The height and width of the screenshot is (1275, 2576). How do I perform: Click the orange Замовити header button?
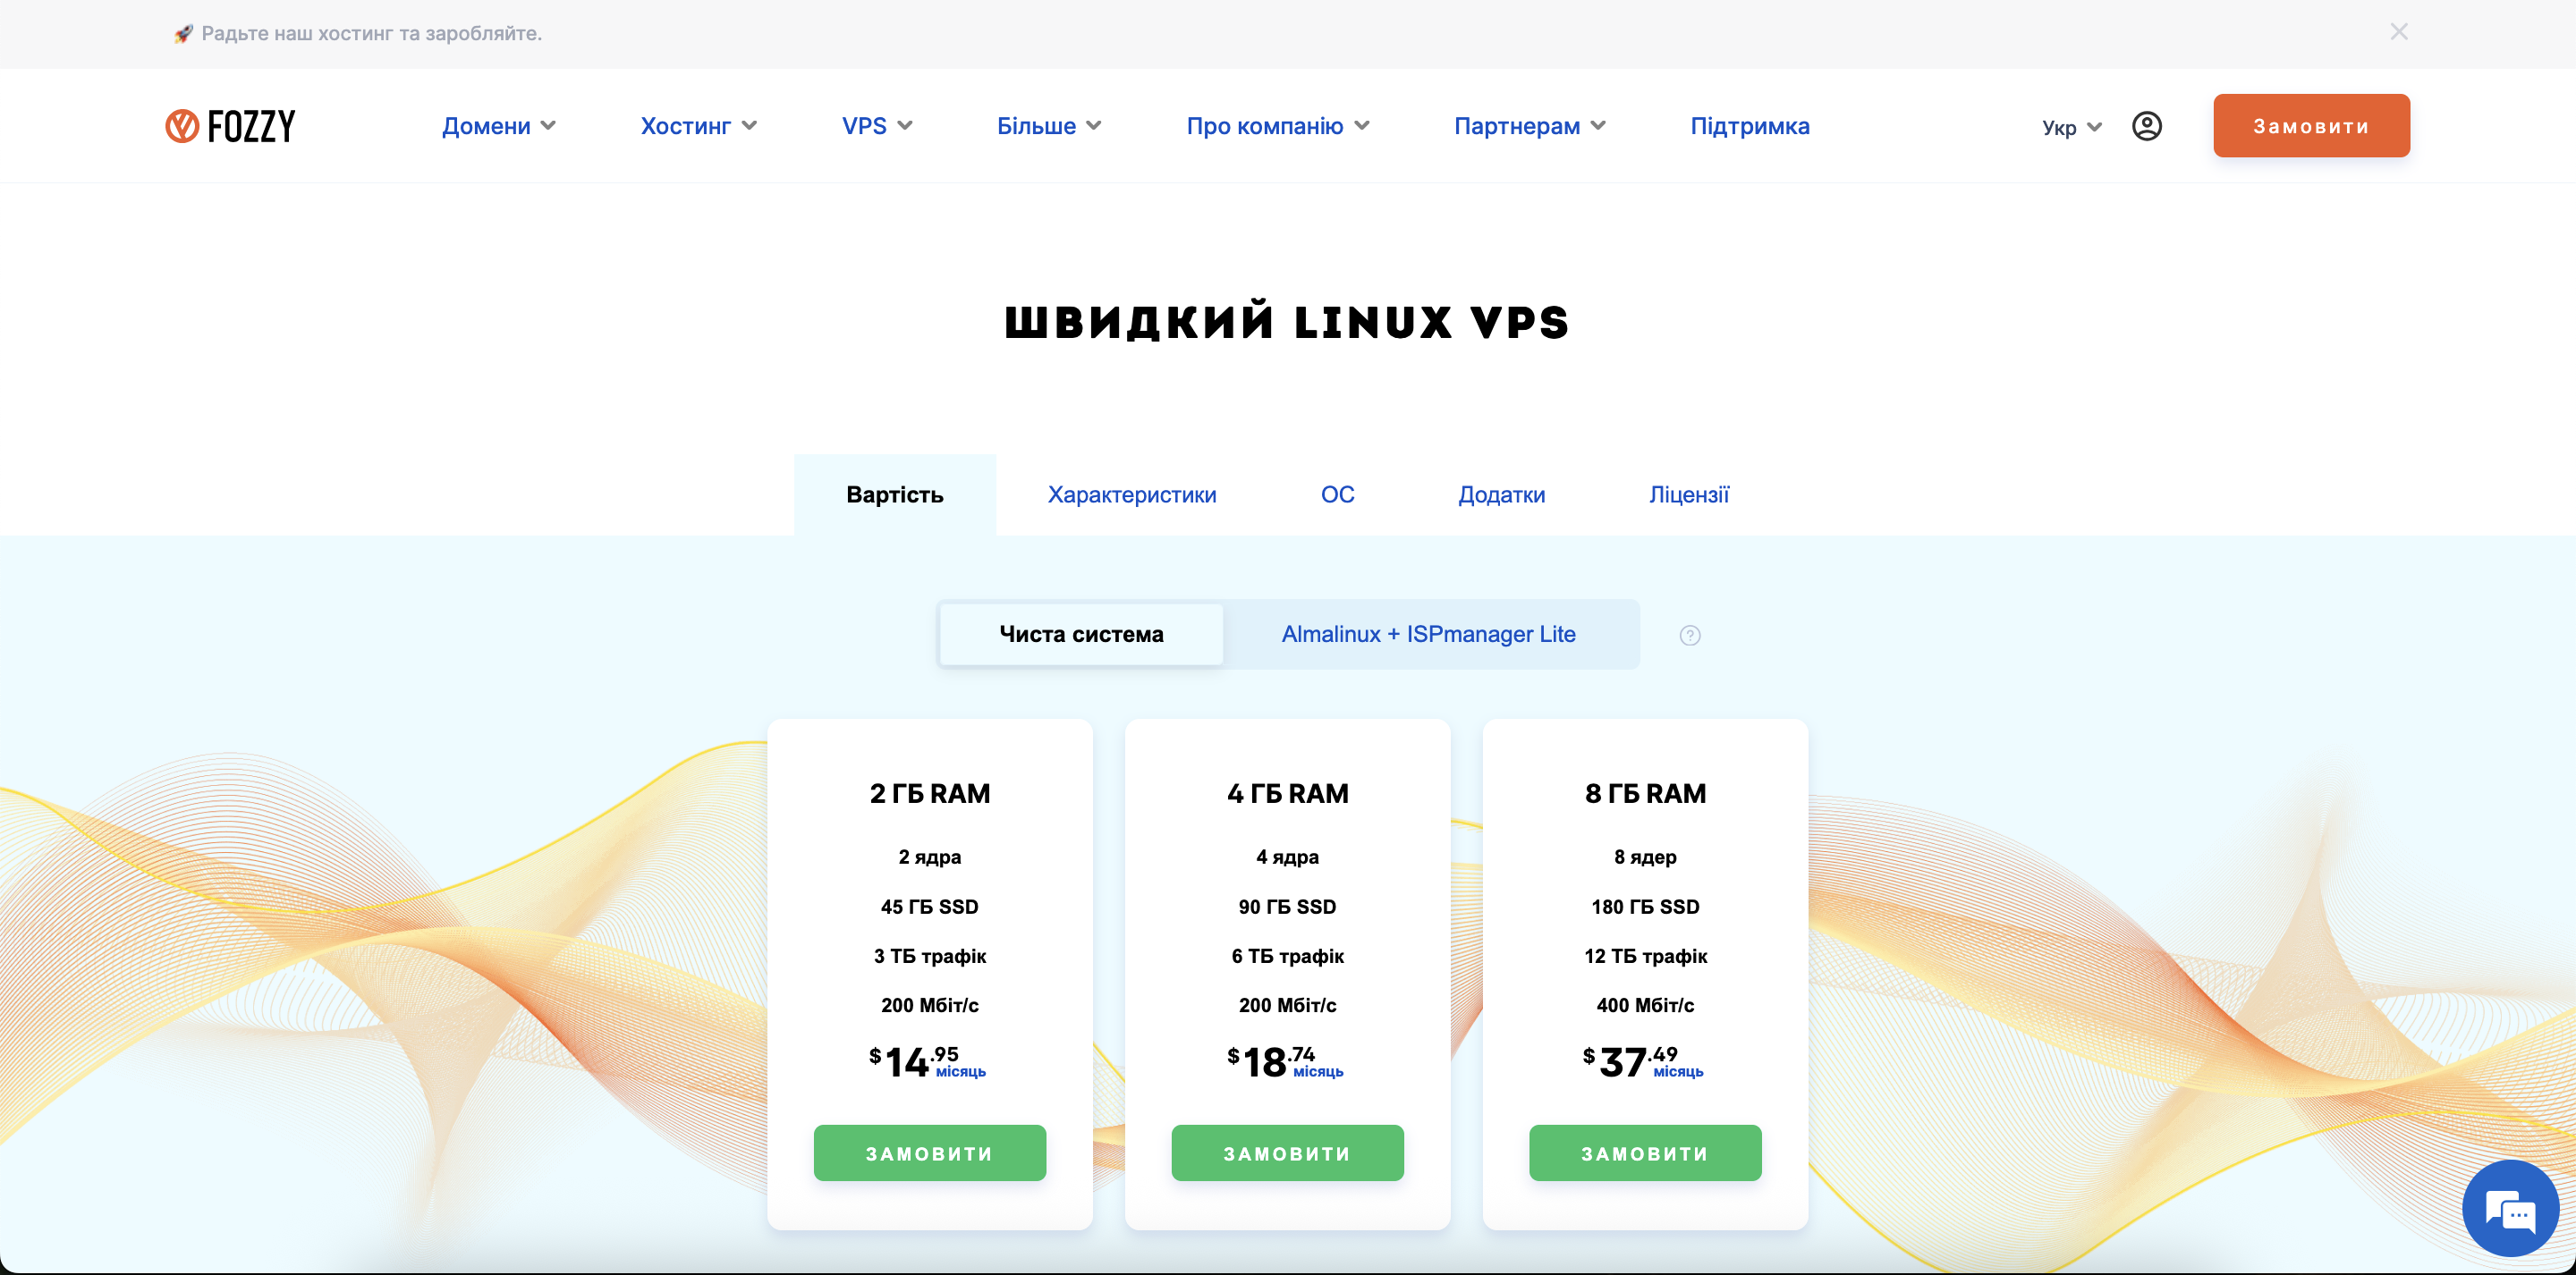[2310, 126]
